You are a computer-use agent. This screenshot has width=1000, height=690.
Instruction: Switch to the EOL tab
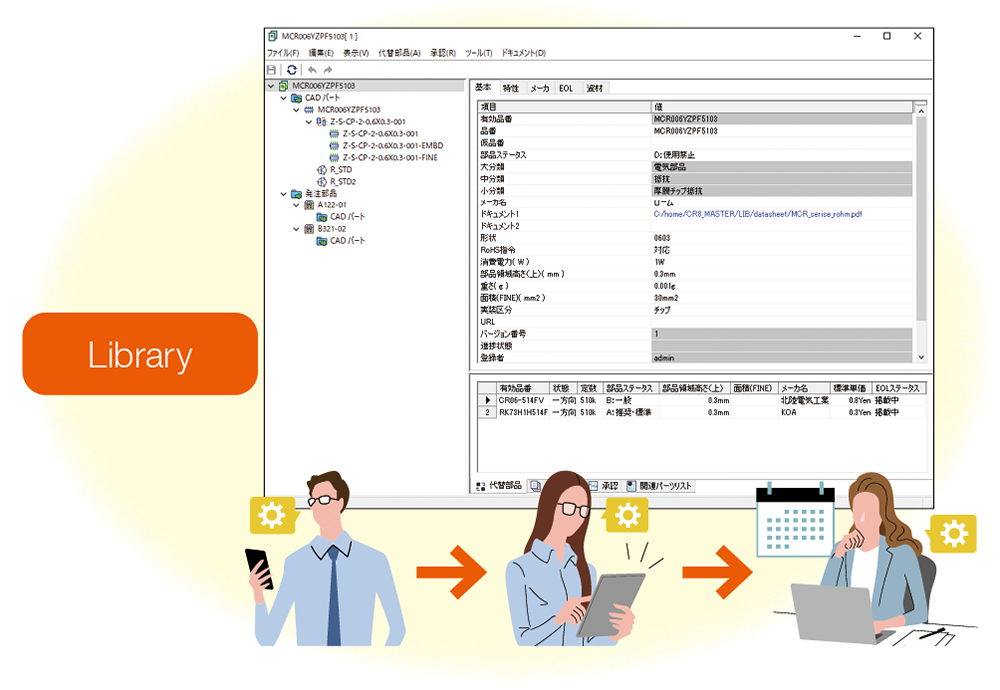pyautogui.click(x=566, y=88)
